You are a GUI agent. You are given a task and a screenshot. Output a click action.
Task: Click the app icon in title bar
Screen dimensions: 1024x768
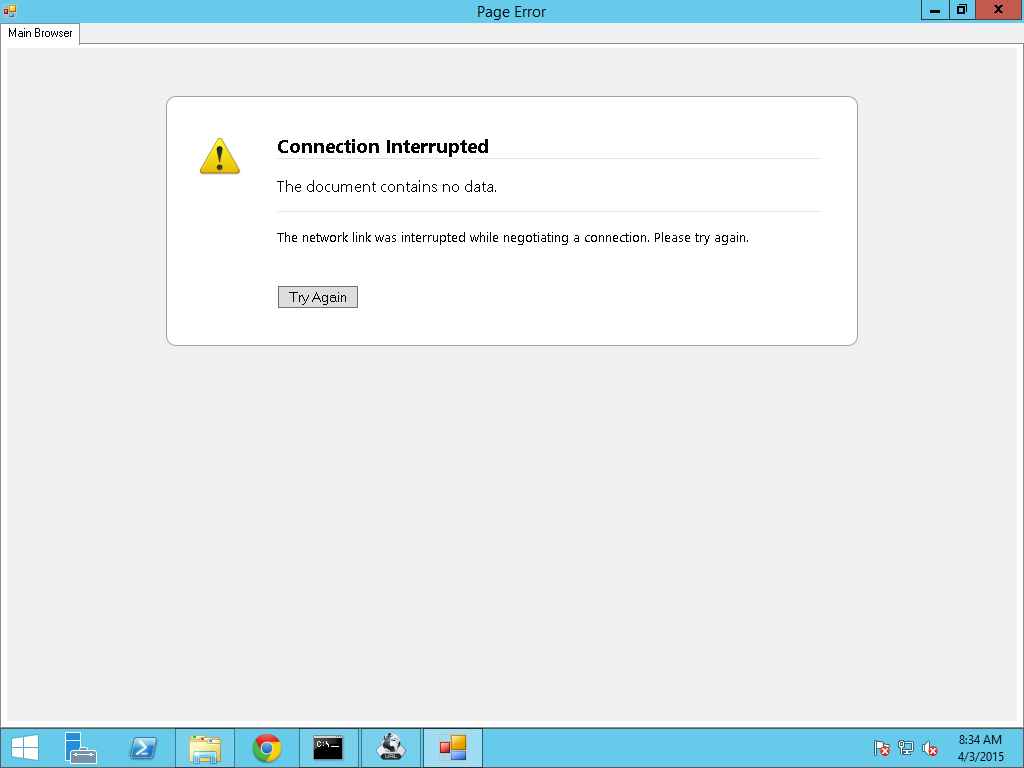pyautogui.click(x=9, y=11)
